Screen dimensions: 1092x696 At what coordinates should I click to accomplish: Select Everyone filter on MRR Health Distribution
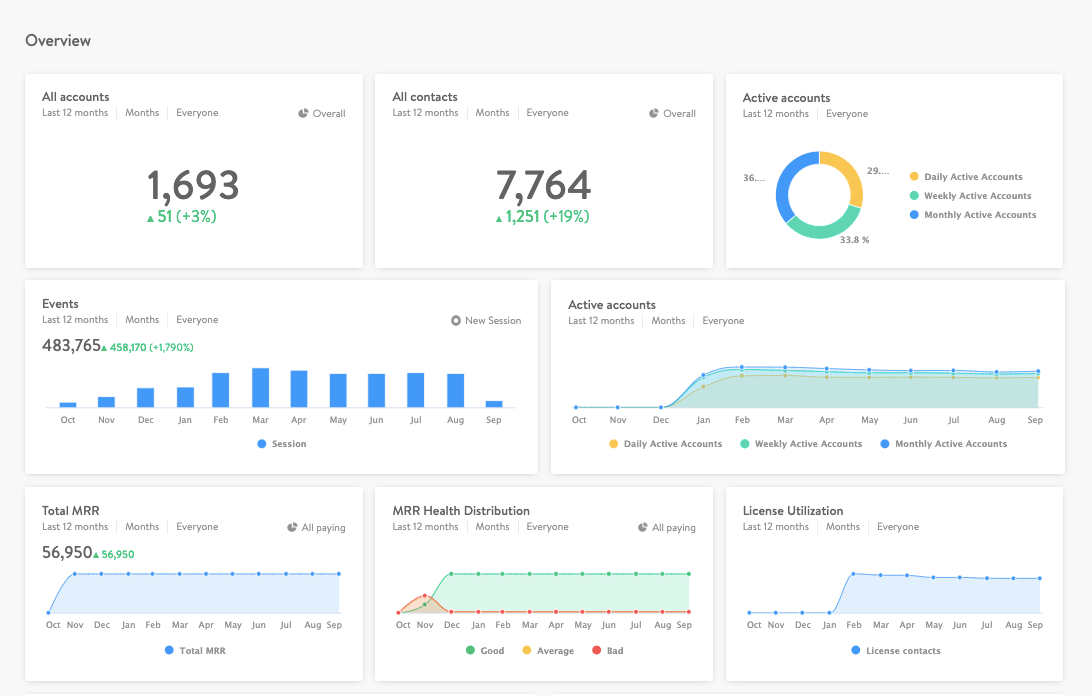547,526
